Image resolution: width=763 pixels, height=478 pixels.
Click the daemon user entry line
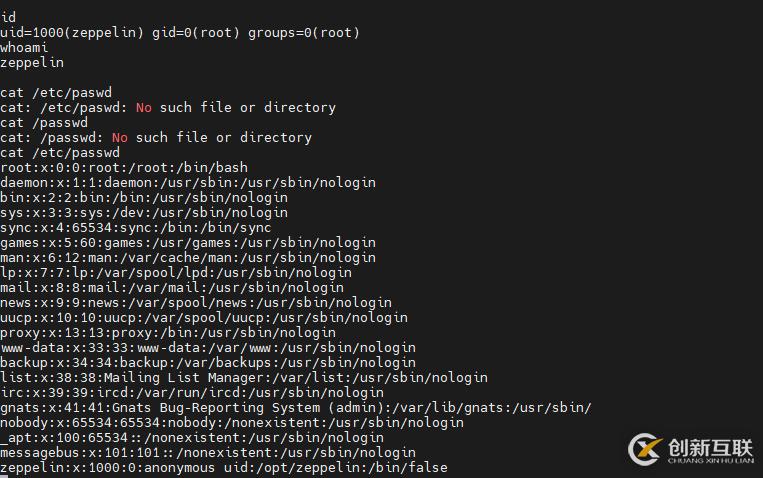pyautogui.click(x=188, y=183)
